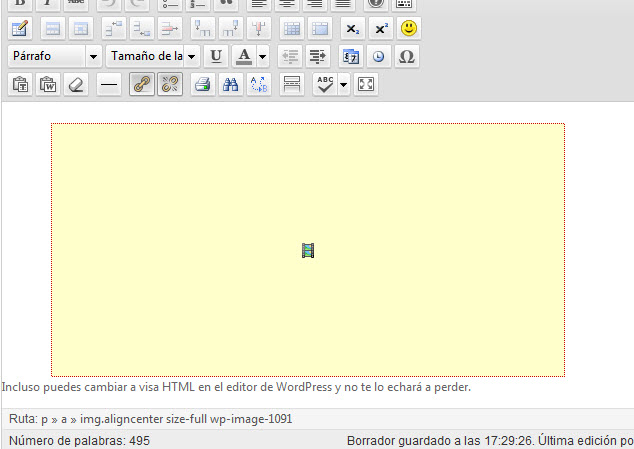Toggle superscript formatting
Viewport: 634px width, 449px height.
(381, 28)
